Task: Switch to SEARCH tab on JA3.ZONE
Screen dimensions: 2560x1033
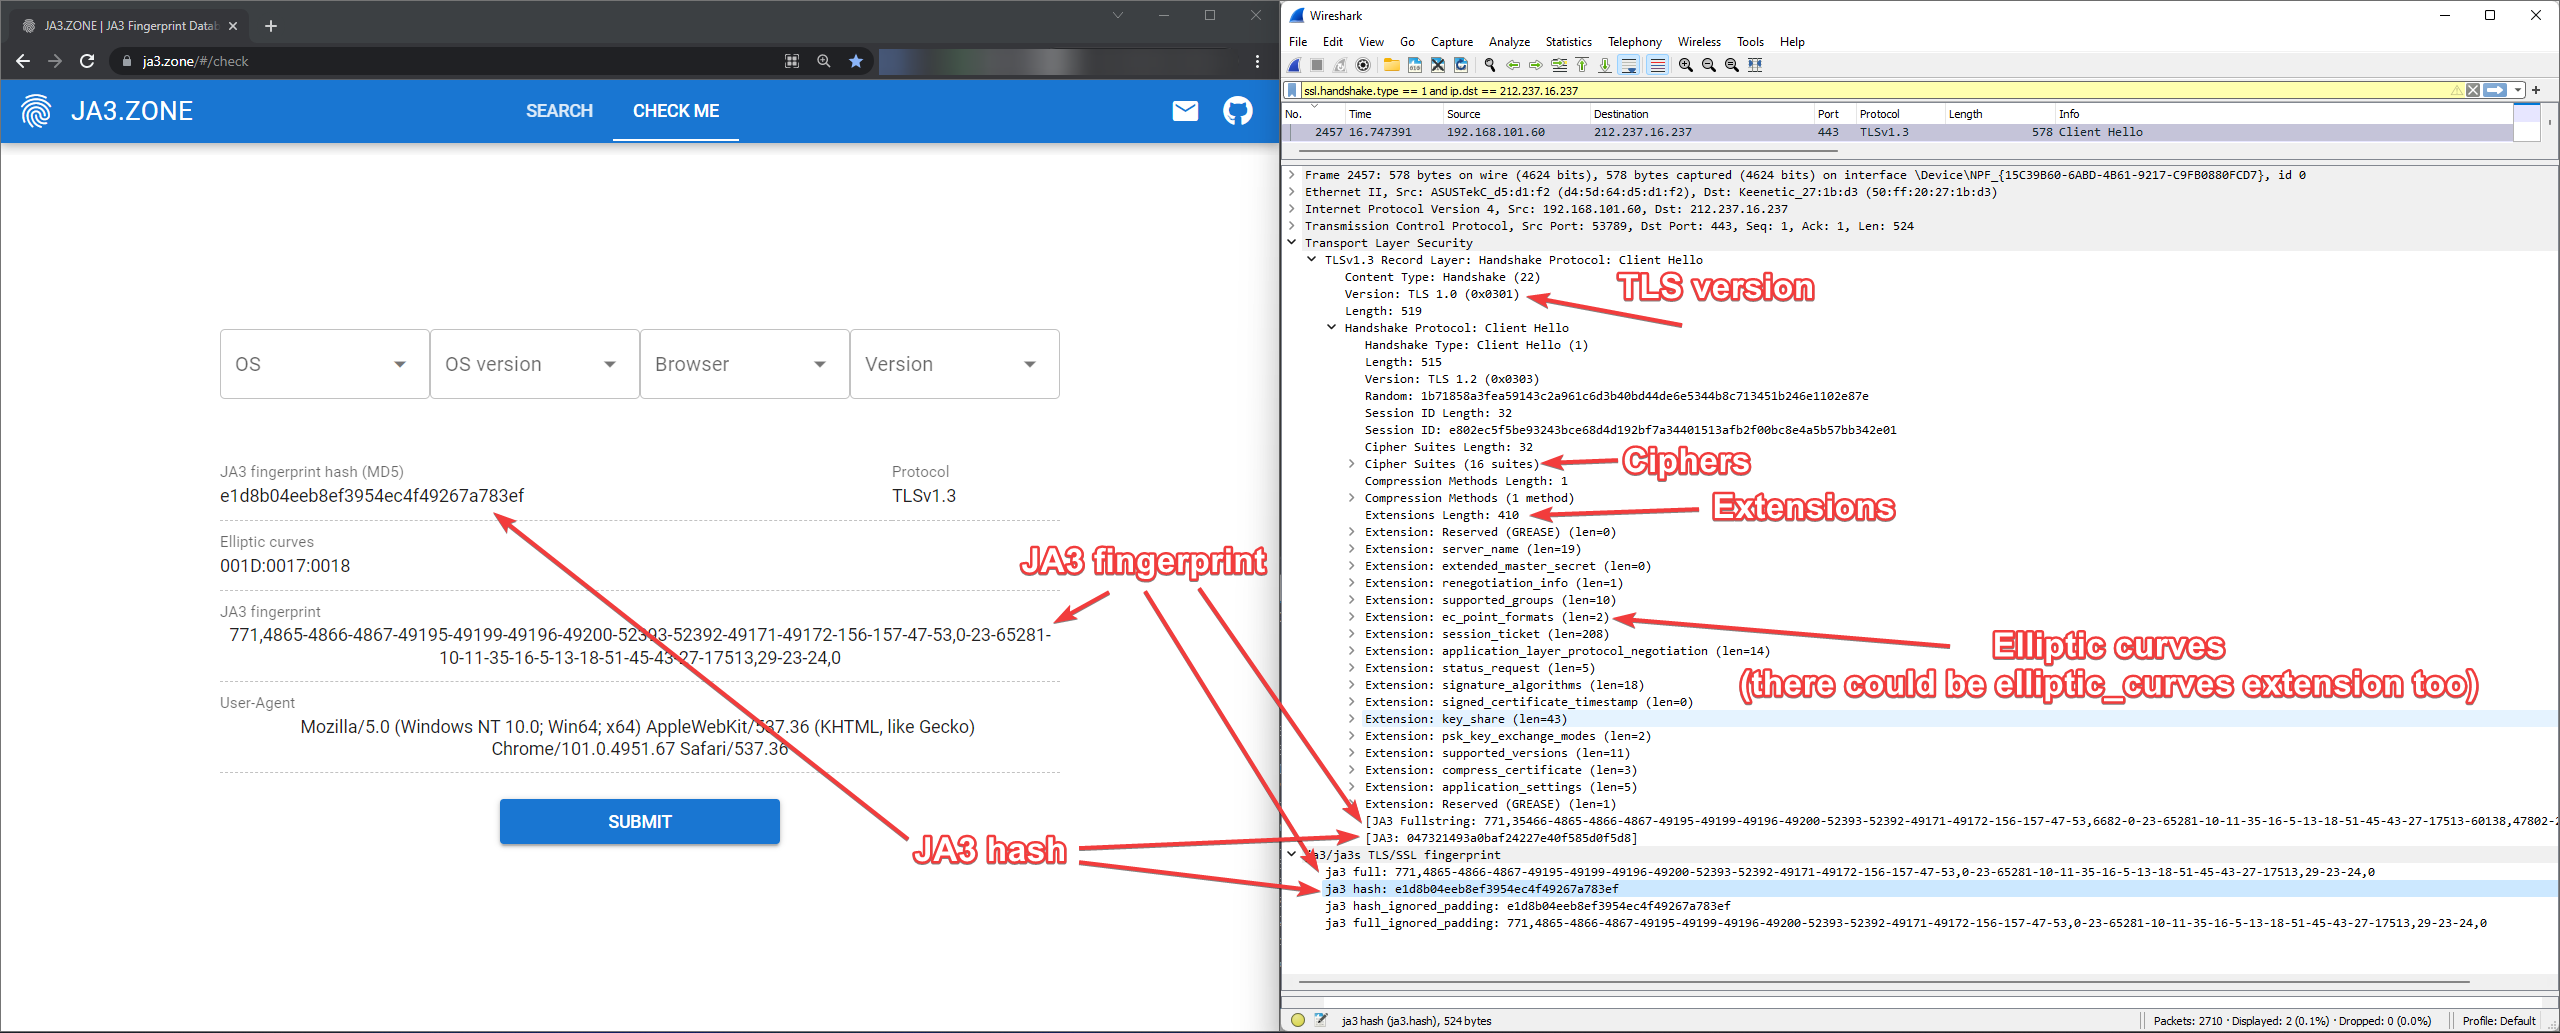Action: [559, 111]
